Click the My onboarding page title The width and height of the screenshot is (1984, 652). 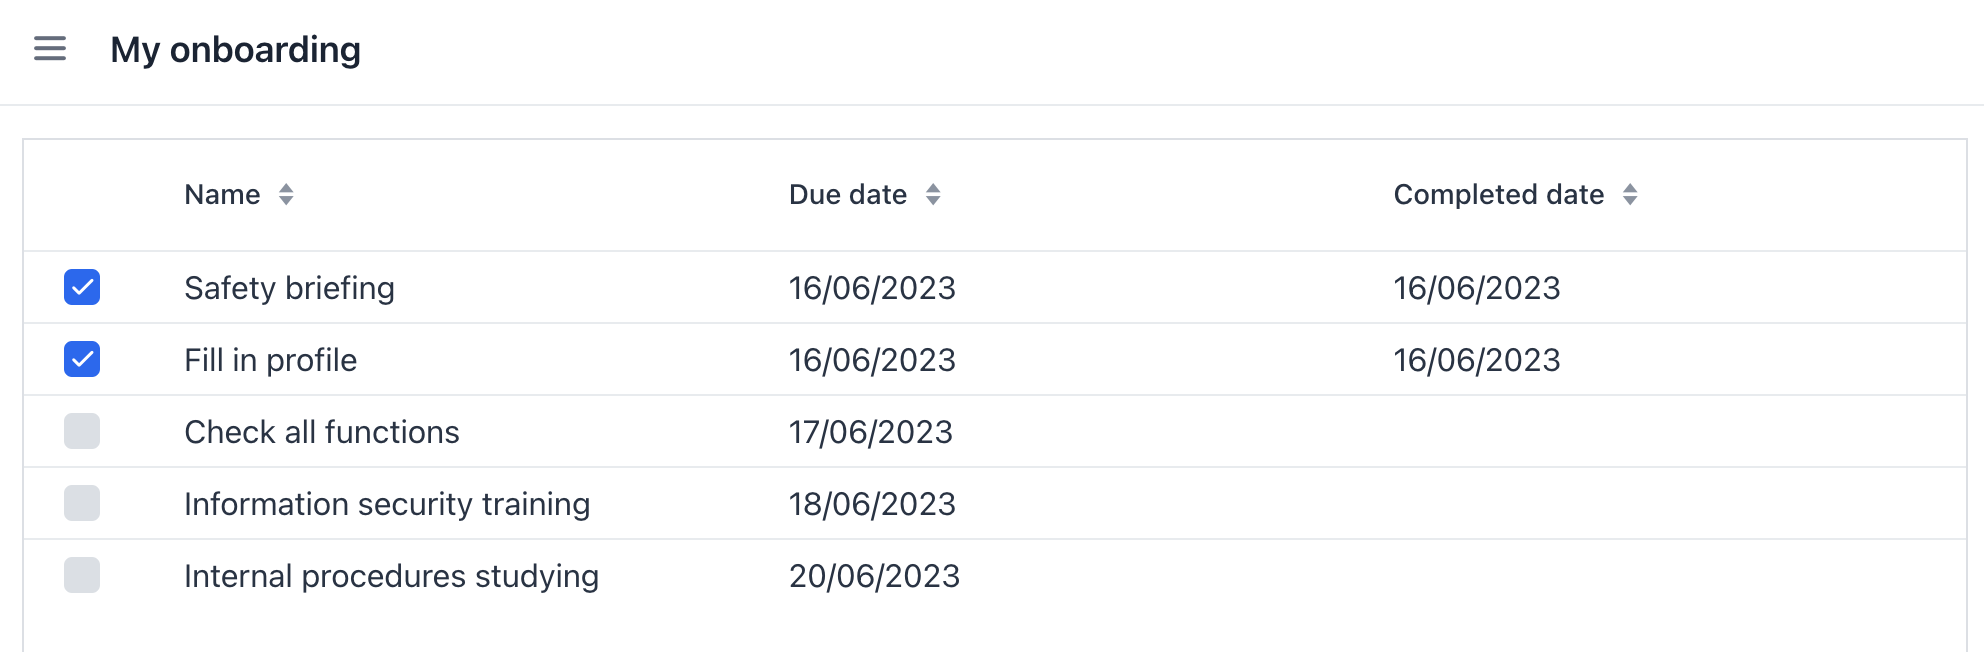coord(235,50)
